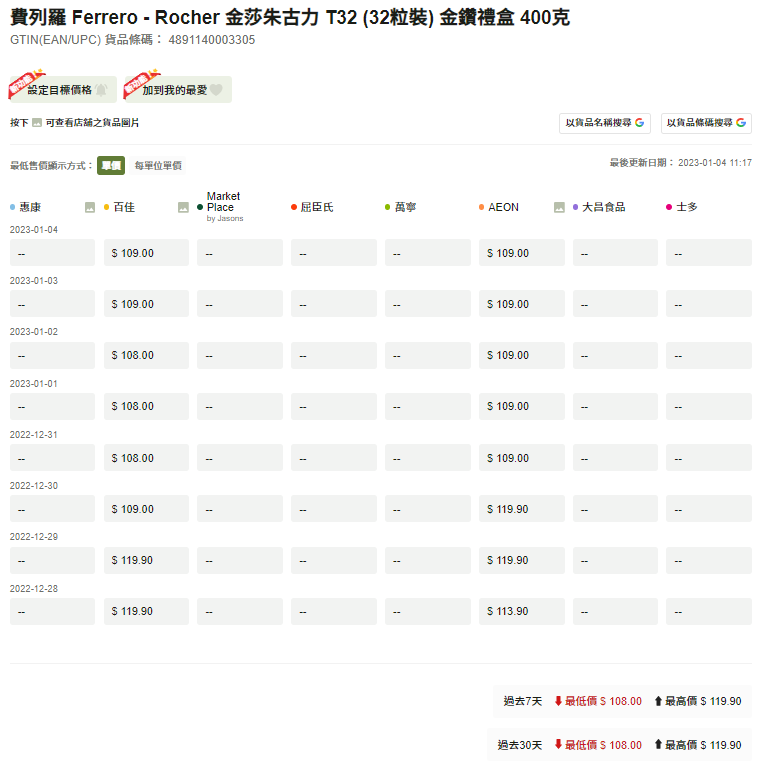Select 單價 price display mode

pos(111,165)
